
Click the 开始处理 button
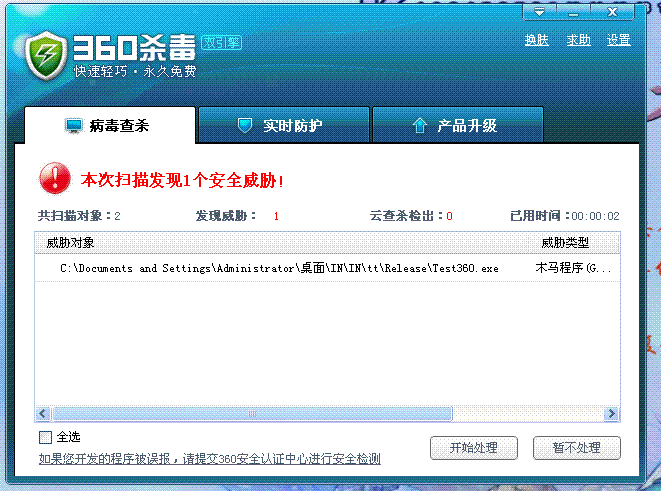pyautogui.click(x=474, y=448)
